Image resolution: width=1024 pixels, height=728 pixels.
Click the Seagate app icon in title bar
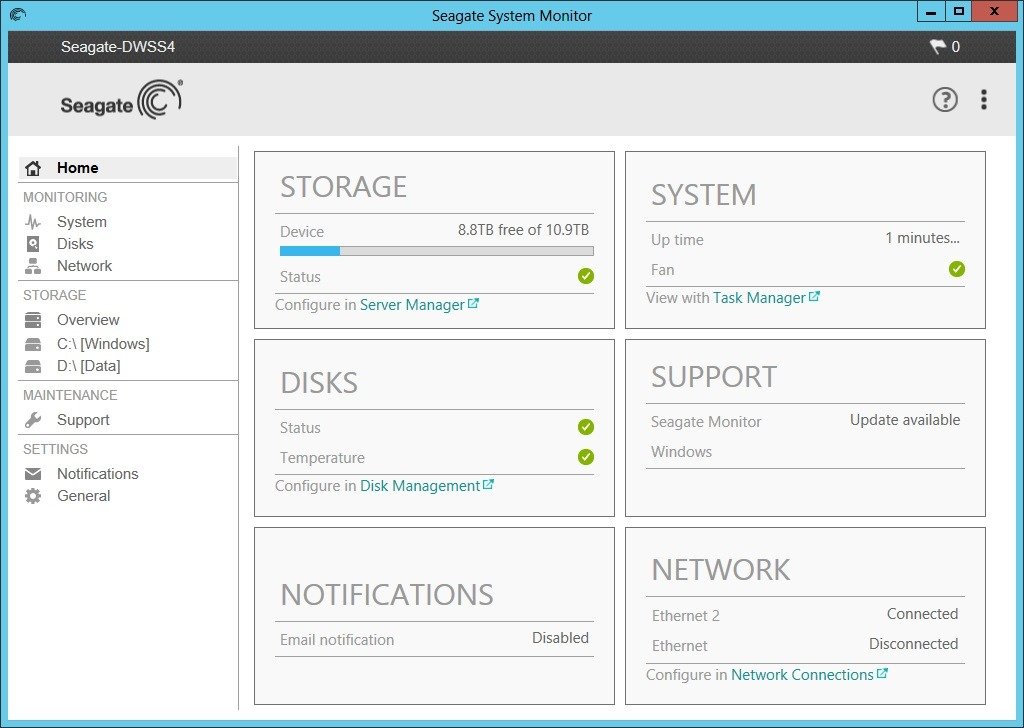click(x=18, y=14)
